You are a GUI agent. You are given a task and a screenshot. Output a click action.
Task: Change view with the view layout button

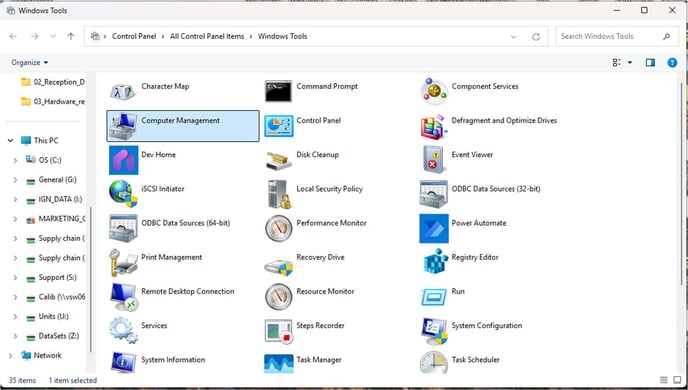coord(616,63)
